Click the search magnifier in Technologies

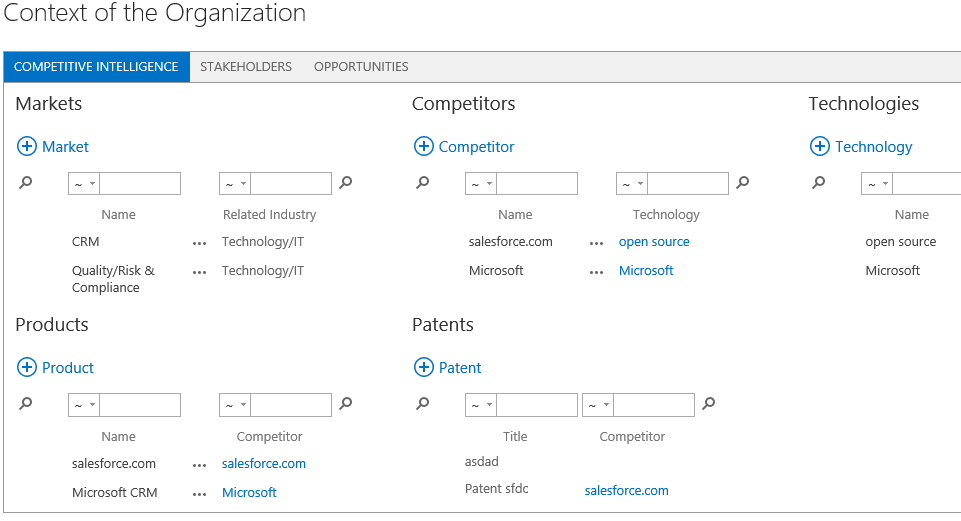[x=819, y=182]
